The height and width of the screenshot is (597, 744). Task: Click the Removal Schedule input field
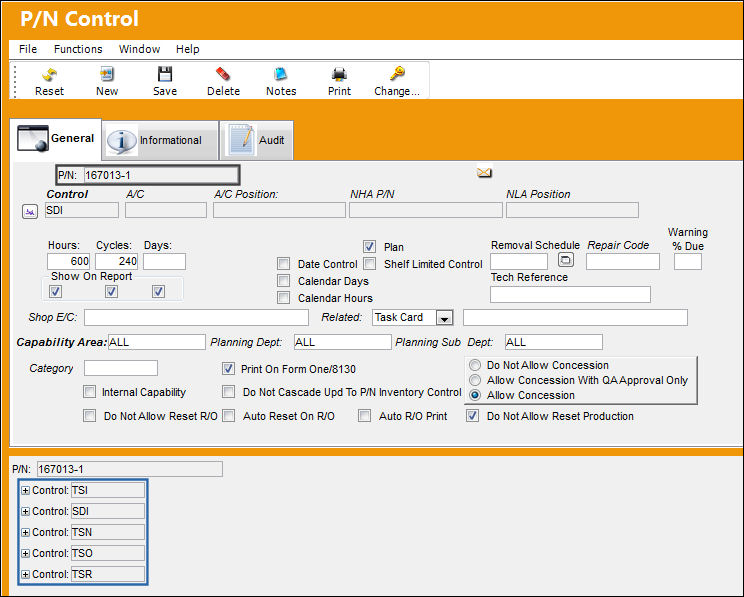tap(519, 261)
